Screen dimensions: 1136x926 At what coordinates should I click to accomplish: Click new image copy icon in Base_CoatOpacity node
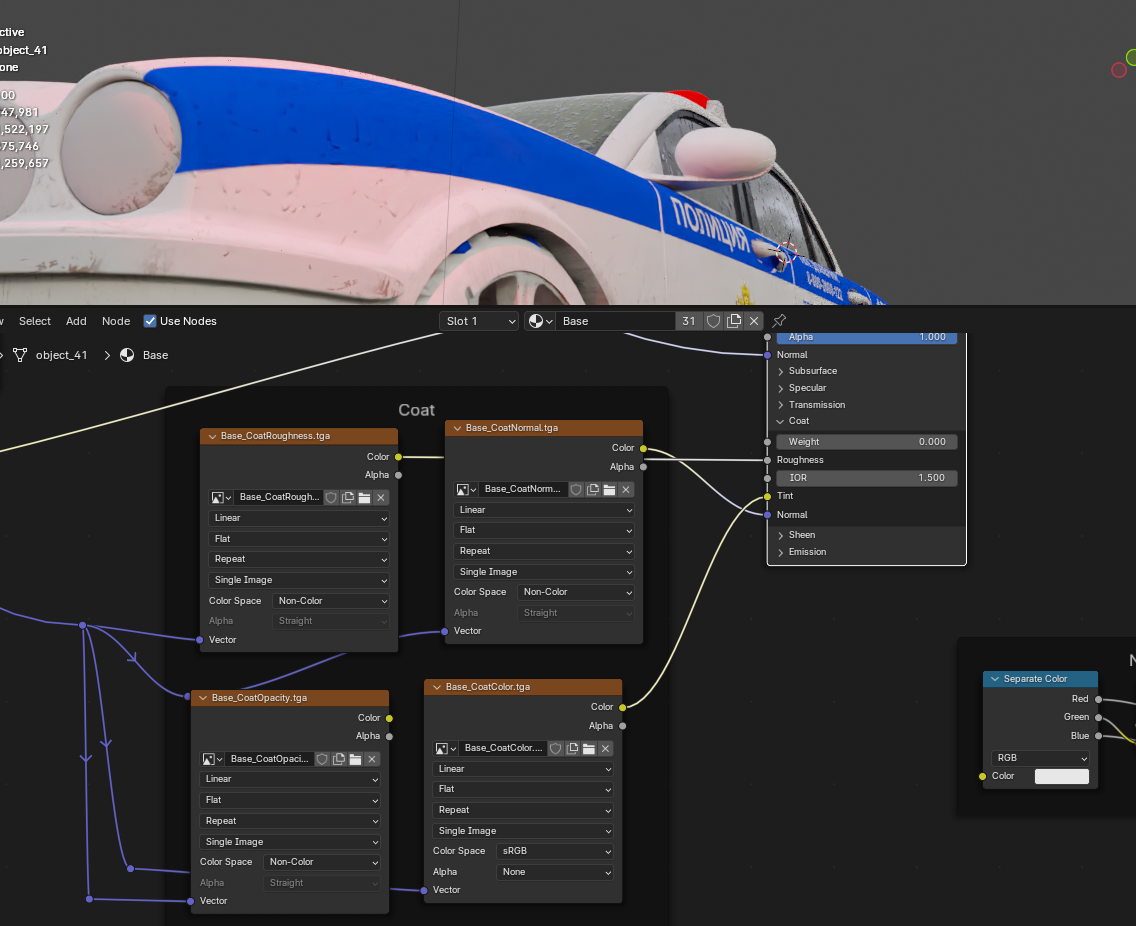pyautogui.click(x=339, y=759)
